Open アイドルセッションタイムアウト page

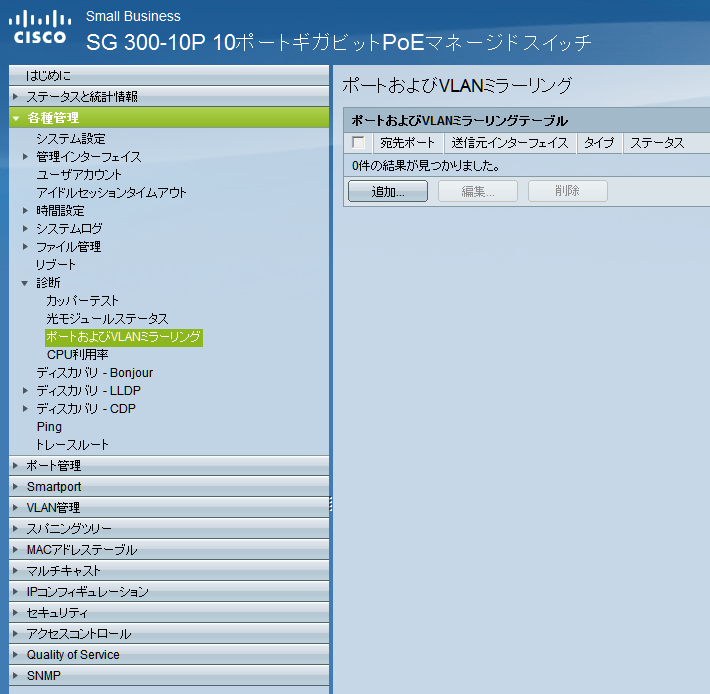tap(111, 193)
